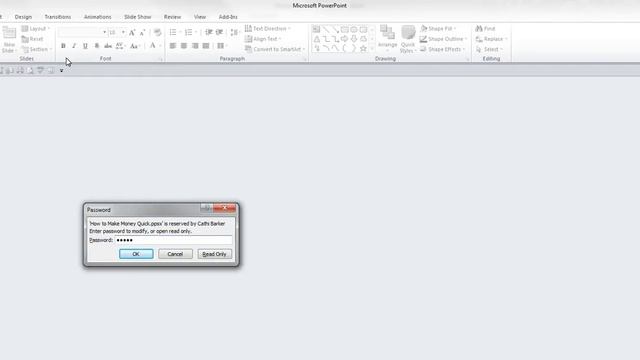Click the Numbering list icon
This screenshot has width=640, height=360.
tap(188, 32)
